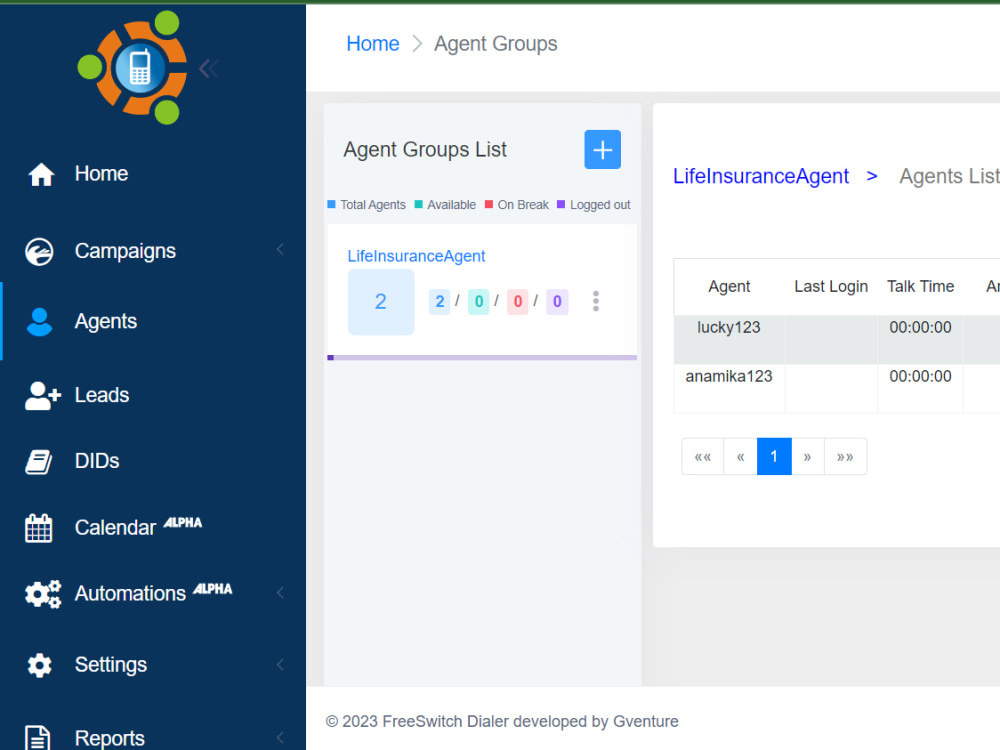Open Settings using the gear icon

(40, 664)
